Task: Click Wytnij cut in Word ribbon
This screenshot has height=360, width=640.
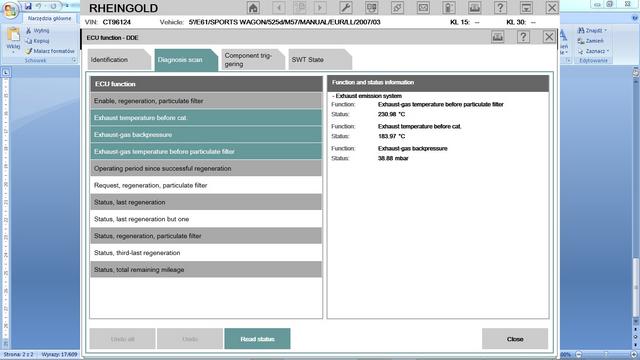Action: [38, 31]
